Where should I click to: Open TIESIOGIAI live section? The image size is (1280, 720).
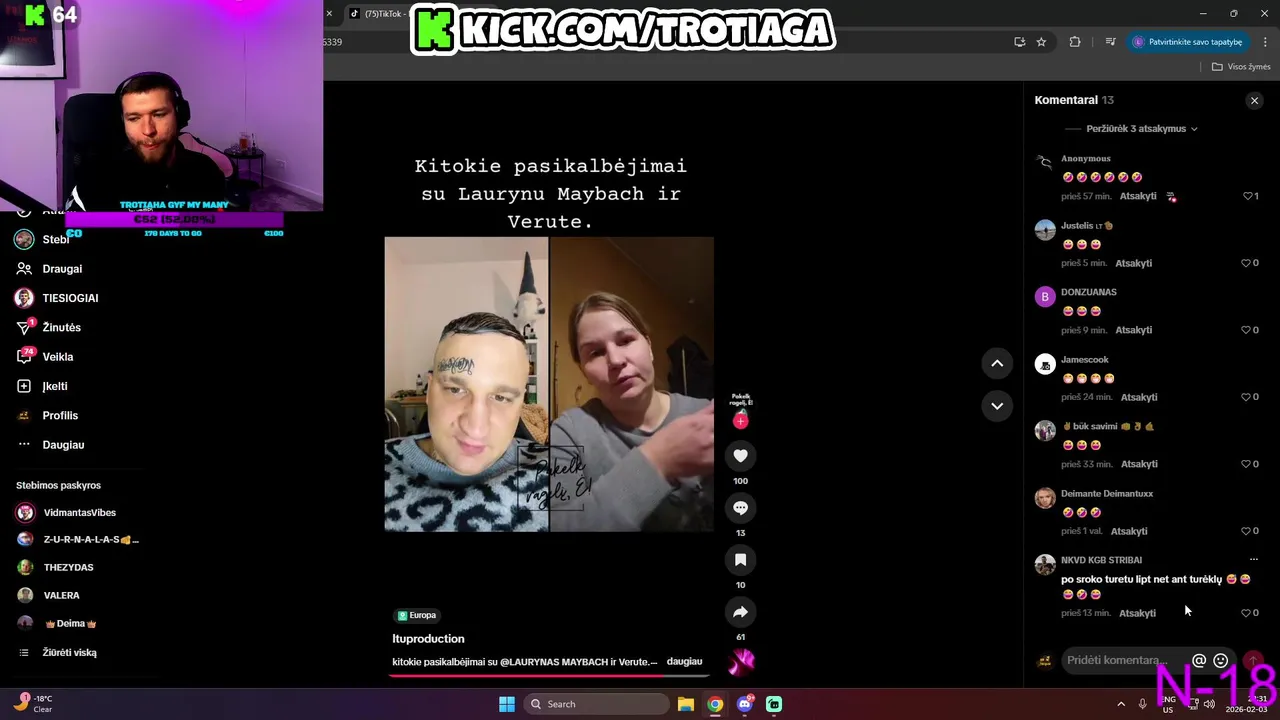(x=70, y=298)
